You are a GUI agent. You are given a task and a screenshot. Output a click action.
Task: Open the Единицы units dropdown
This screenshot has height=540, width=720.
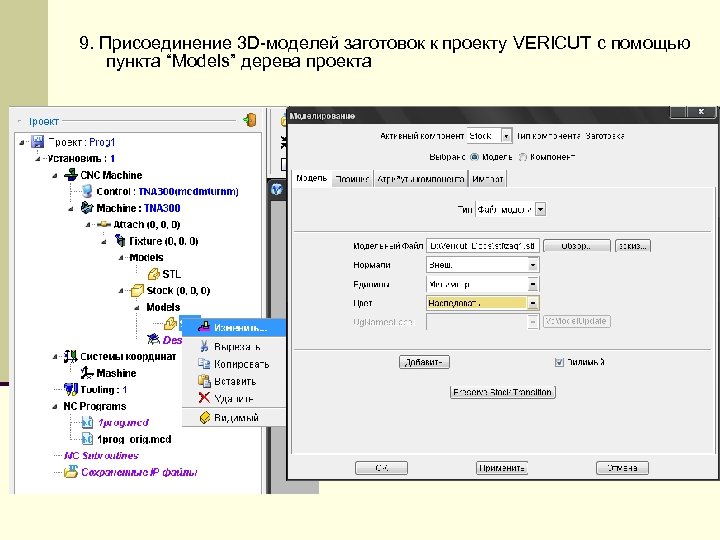point(533,284)
